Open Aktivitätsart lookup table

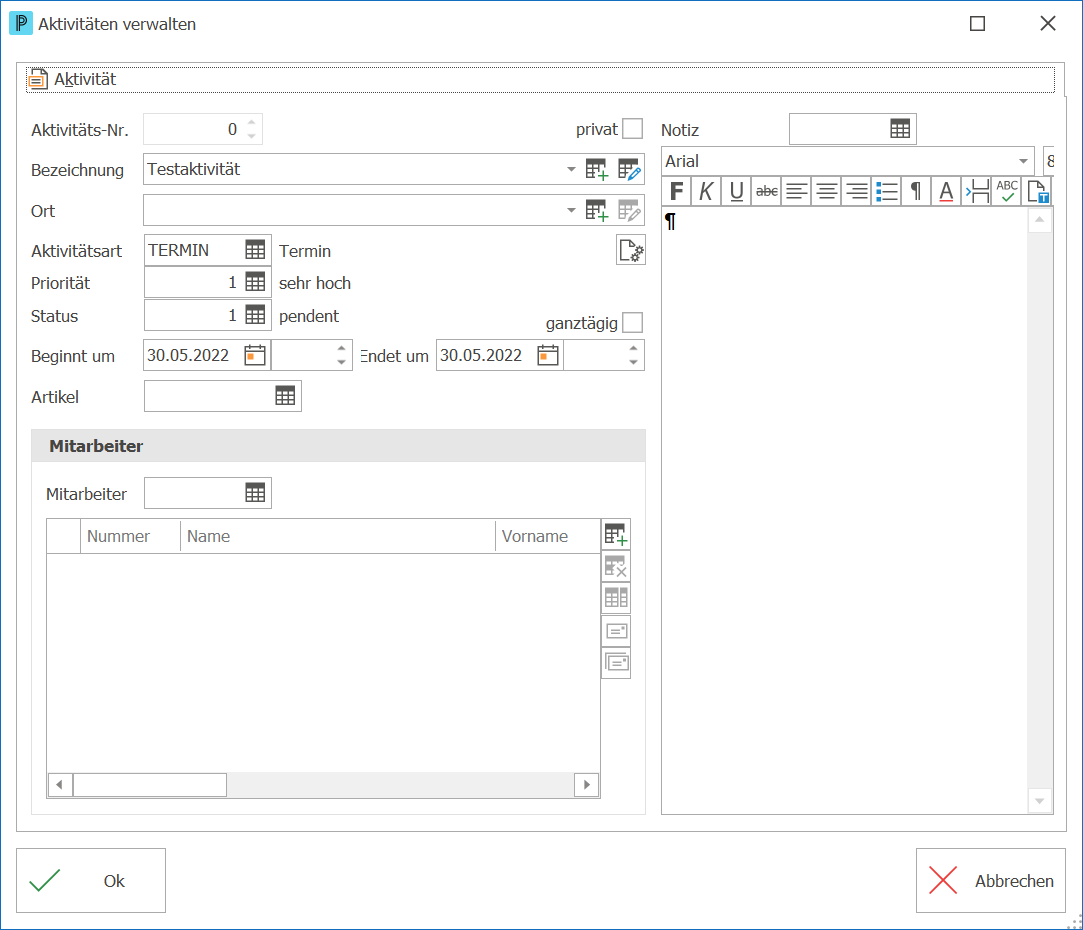point(255,250)
